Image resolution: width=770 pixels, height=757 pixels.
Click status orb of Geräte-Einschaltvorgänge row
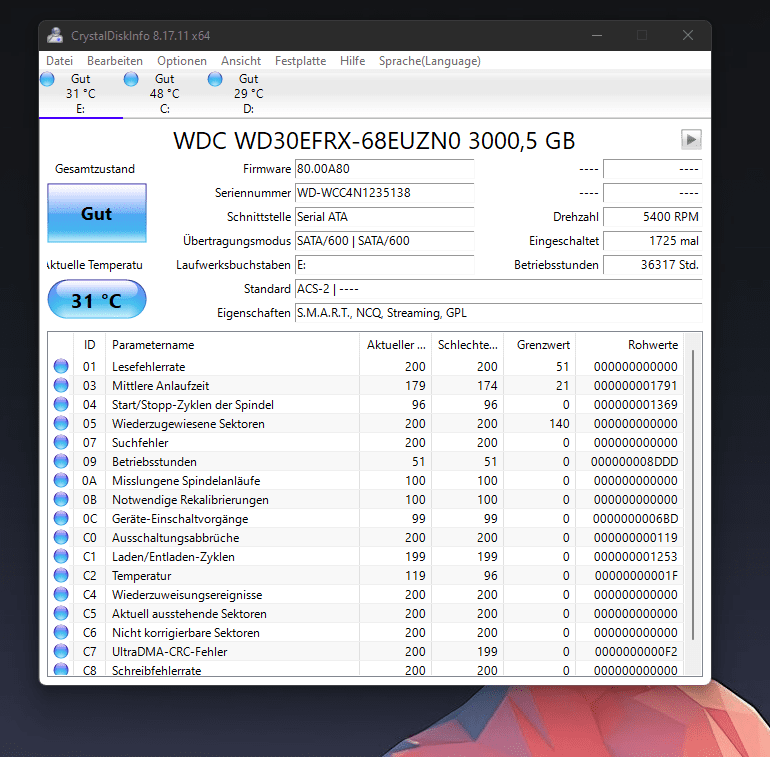pyautogui.click(x=61, y=518)
